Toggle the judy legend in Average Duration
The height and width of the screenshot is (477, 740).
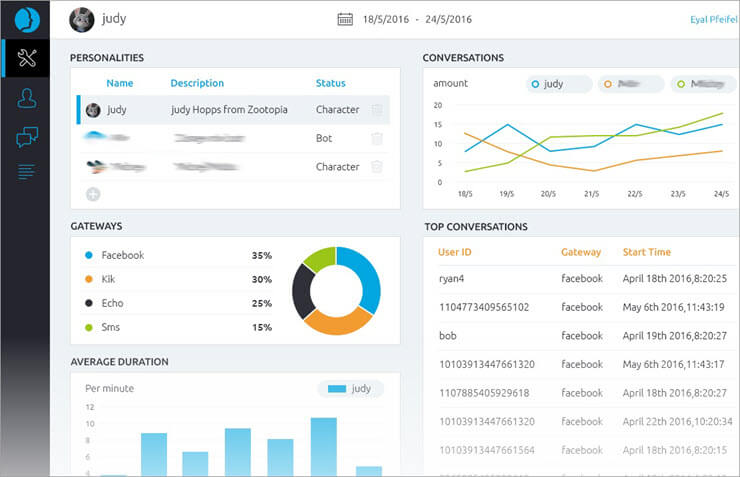point(351,389)
